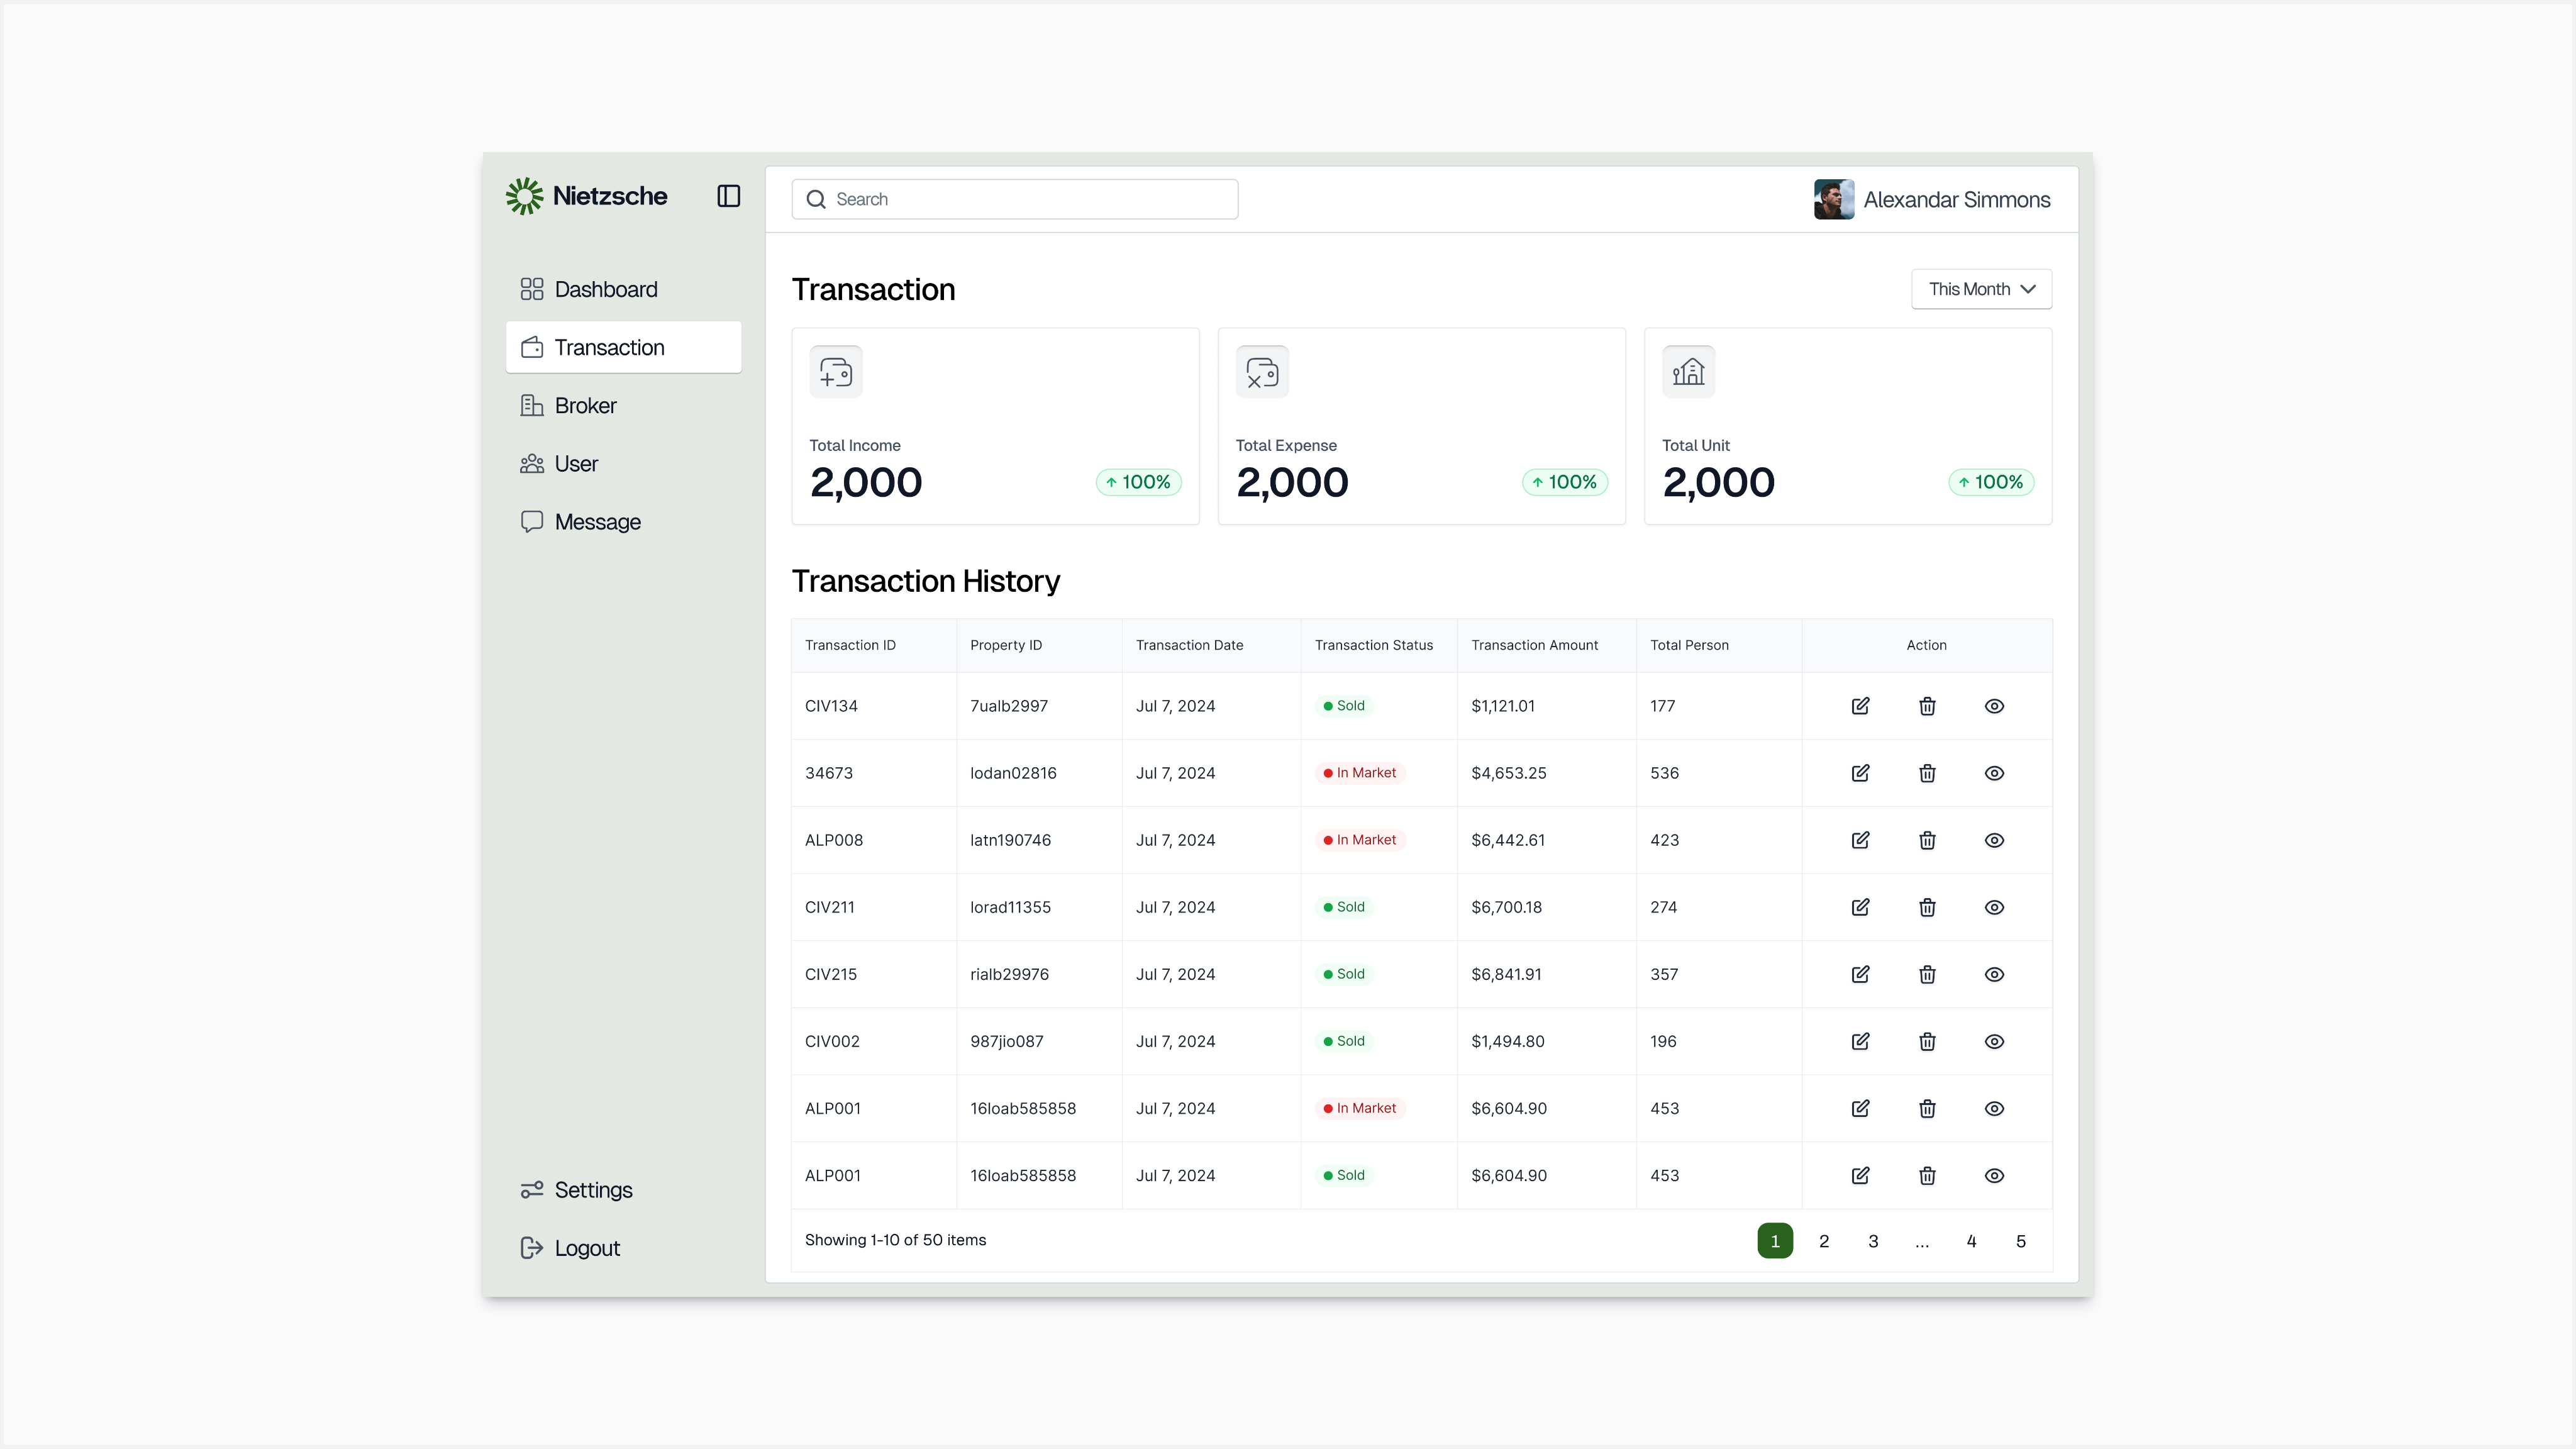Screen dimensions: 2576x1449
Task: Open the Broker sidebar menu item
Action: tap(585, 405)
